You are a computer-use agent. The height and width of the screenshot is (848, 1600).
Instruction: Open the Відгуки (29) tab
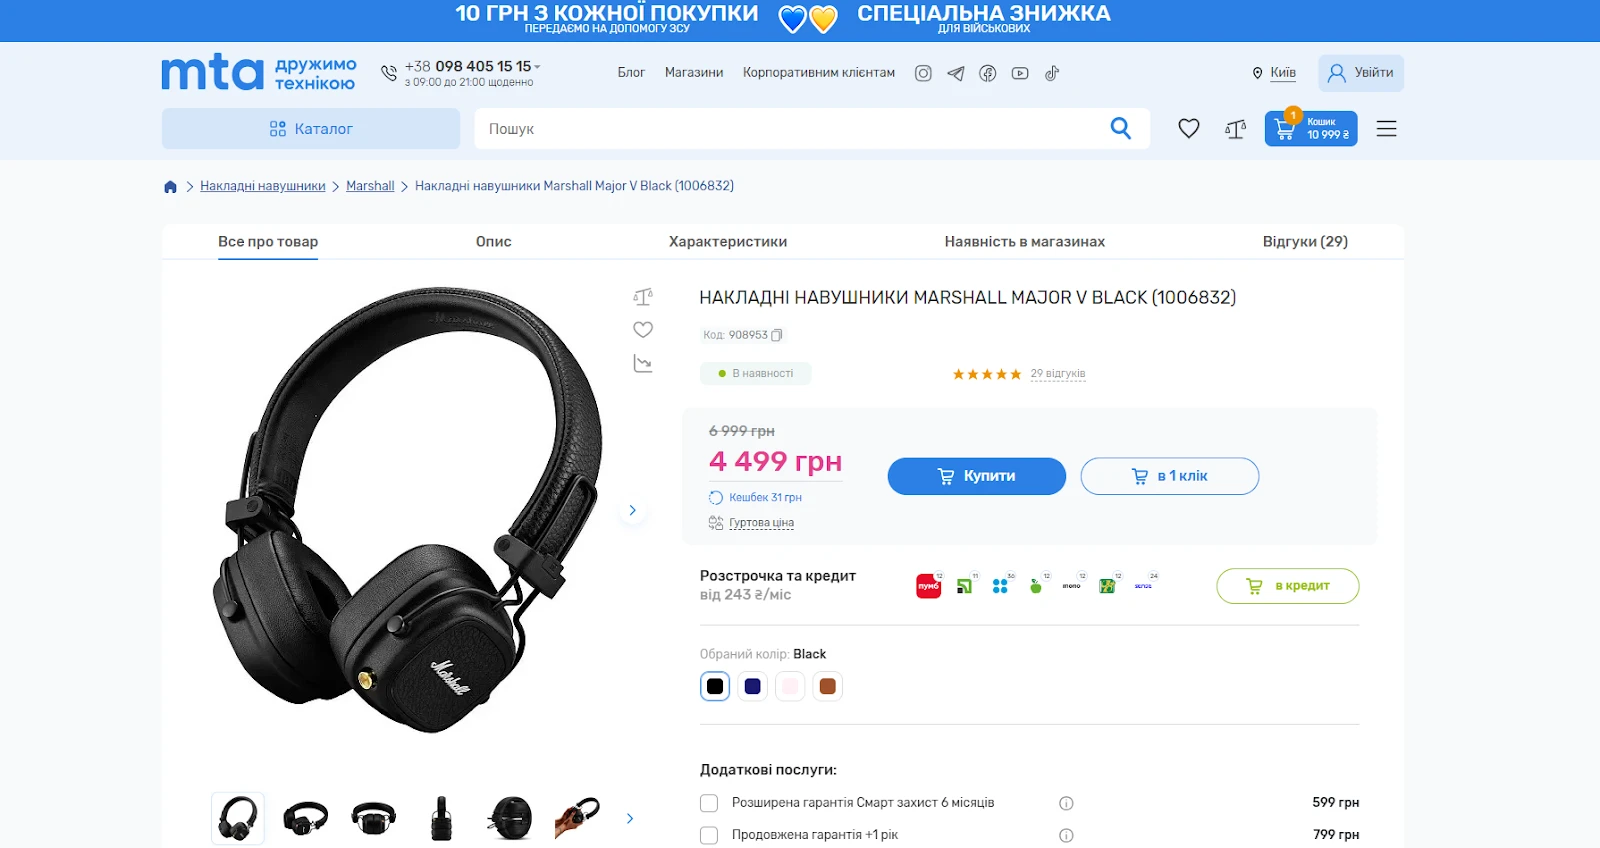[1305, 242]
